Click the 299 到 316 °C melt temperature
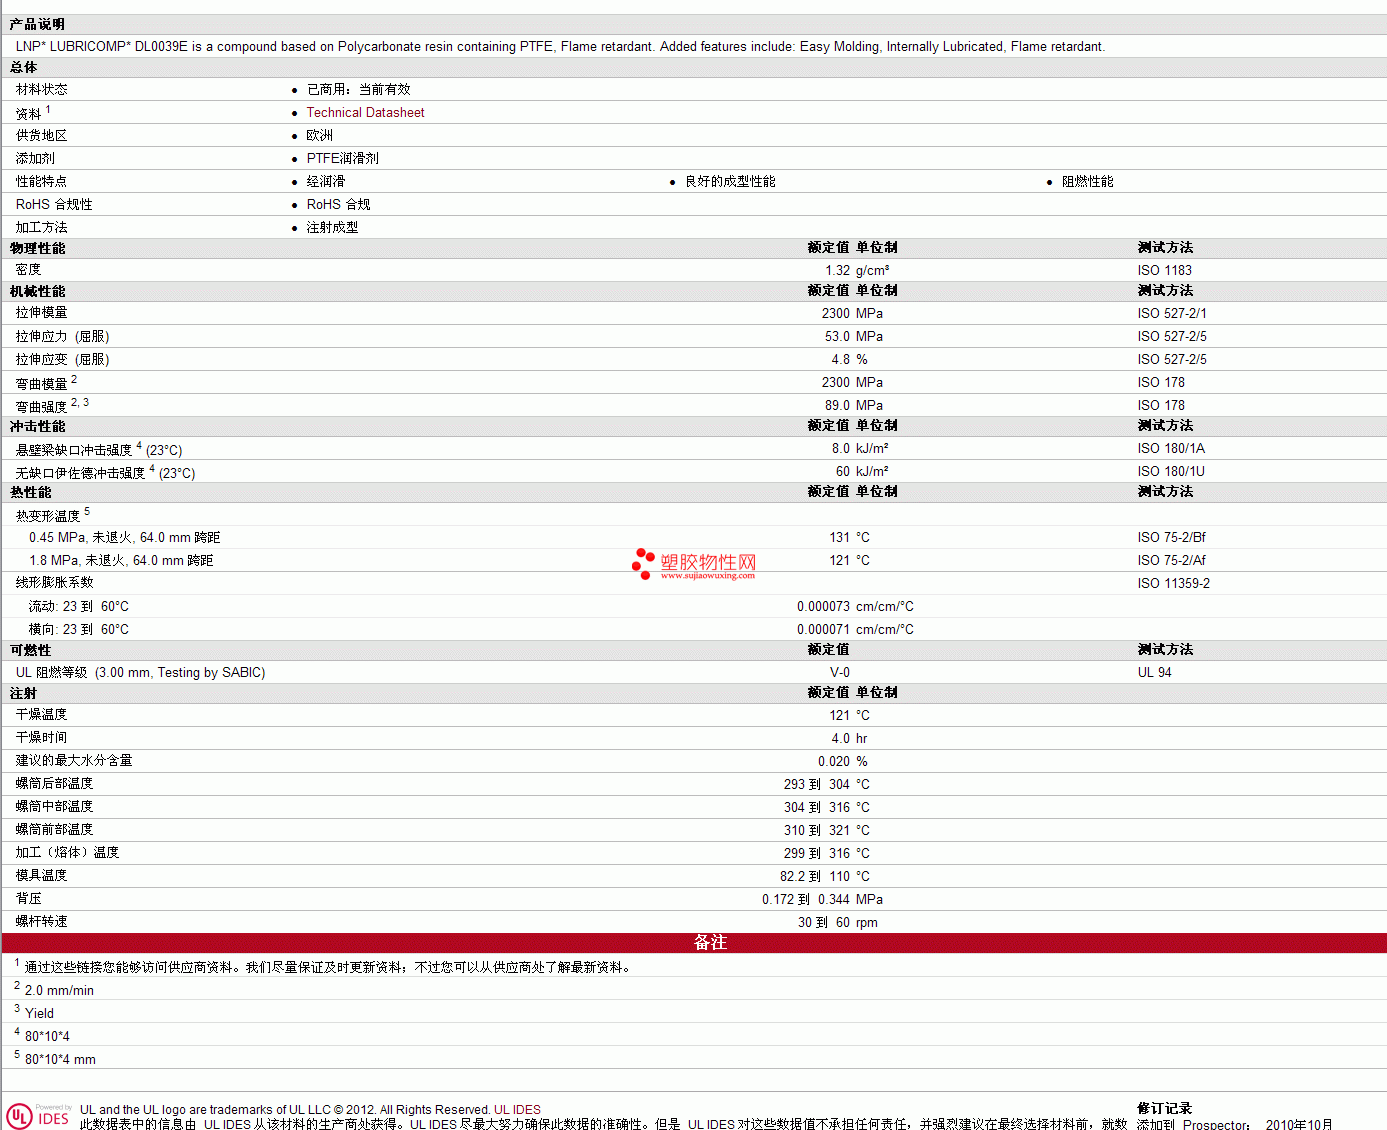 (x=827, y=854)
